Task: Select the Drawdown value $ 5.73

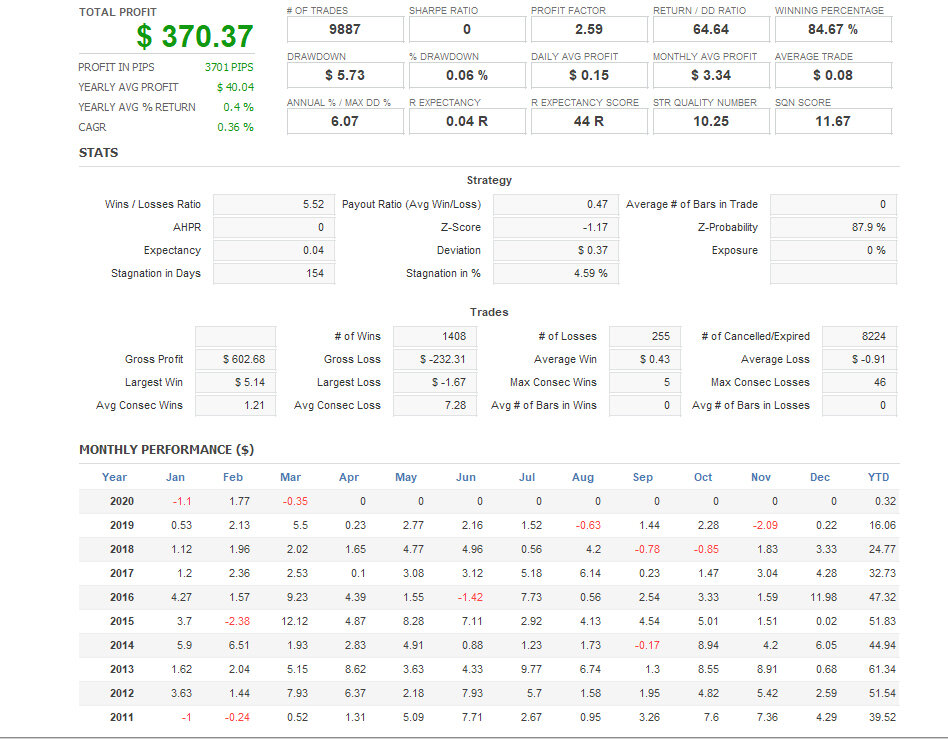Action: coord(345,75)
